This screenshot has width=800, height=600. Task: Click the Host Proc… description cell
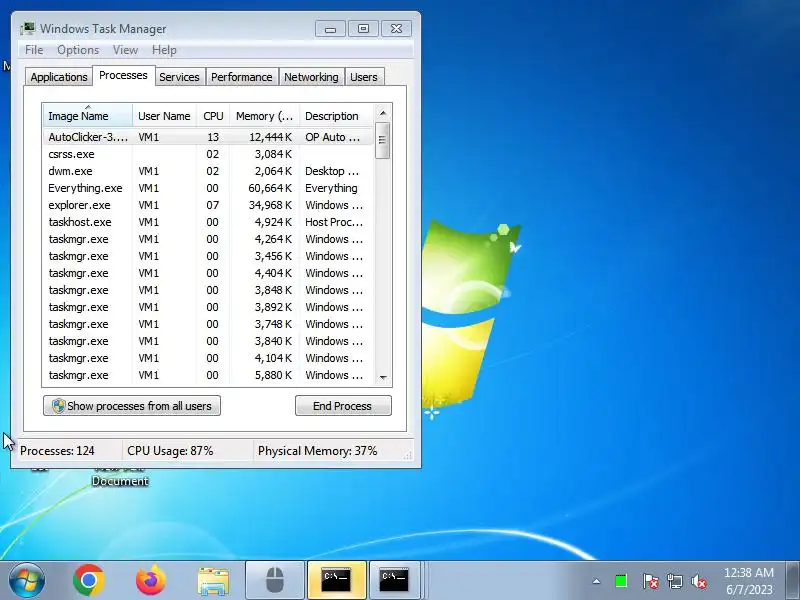coord(334,222)
